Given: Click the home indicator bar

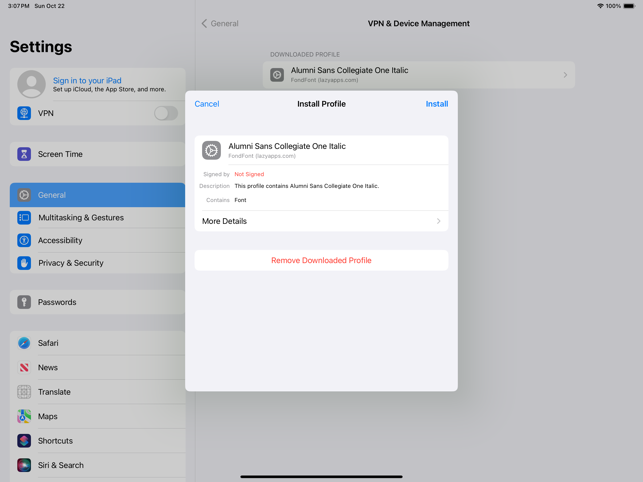Looking at the screenshot, I should 321,477.
